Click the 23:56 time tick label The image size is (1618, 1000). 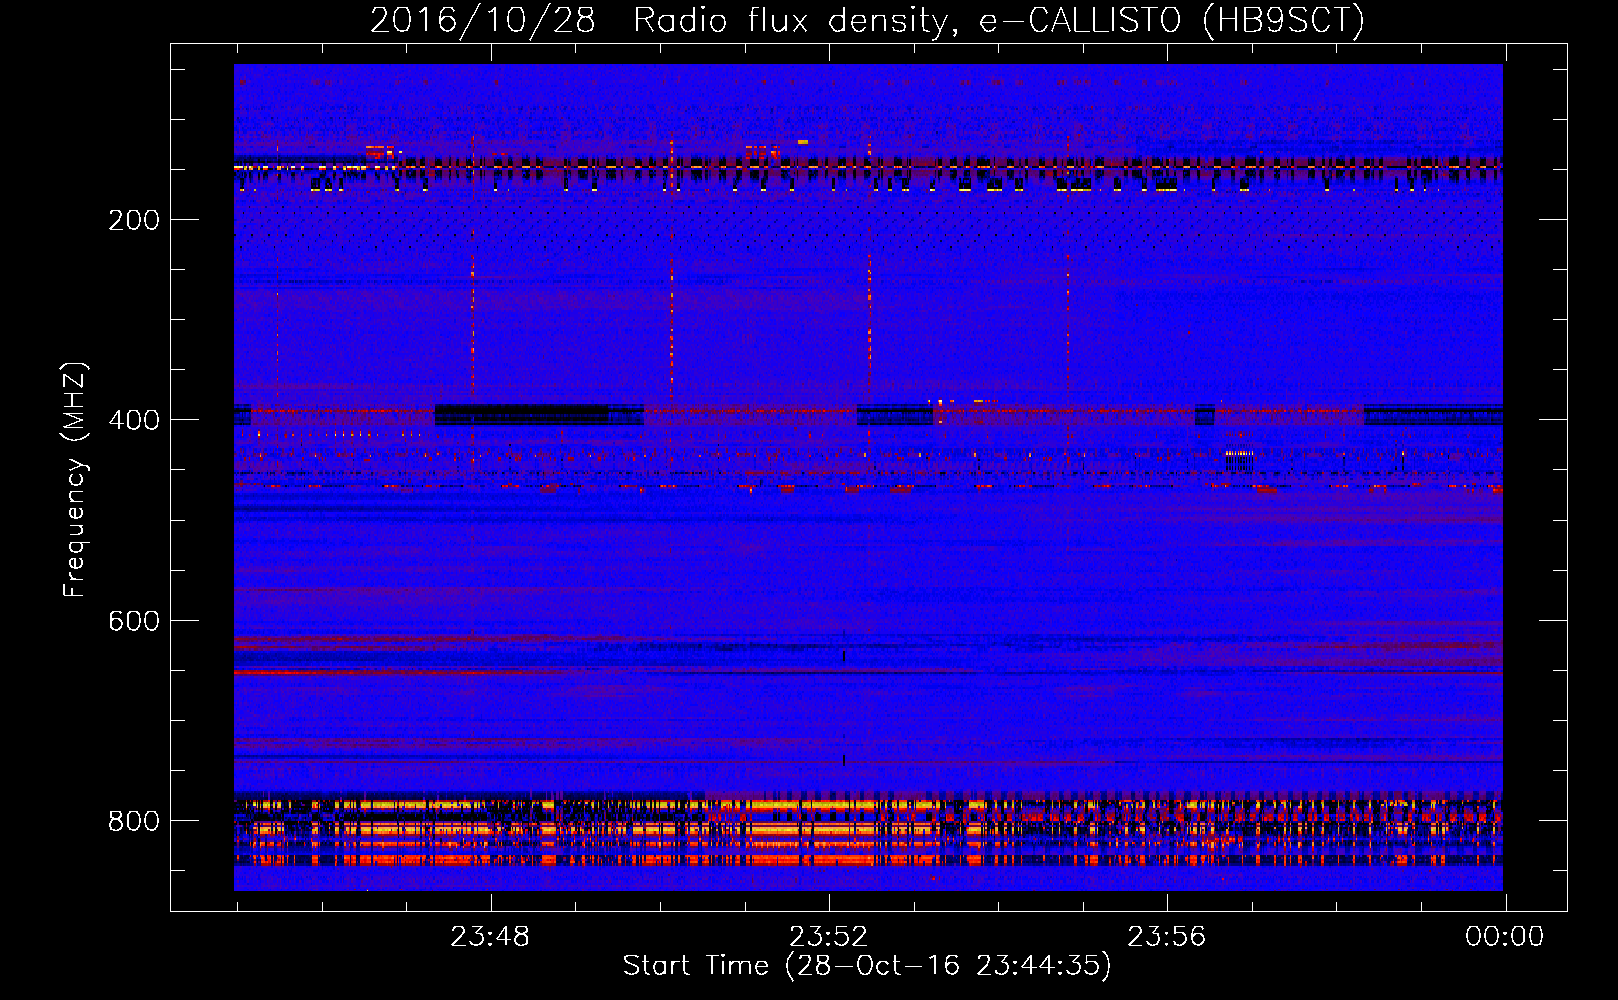pos(1167,936)
